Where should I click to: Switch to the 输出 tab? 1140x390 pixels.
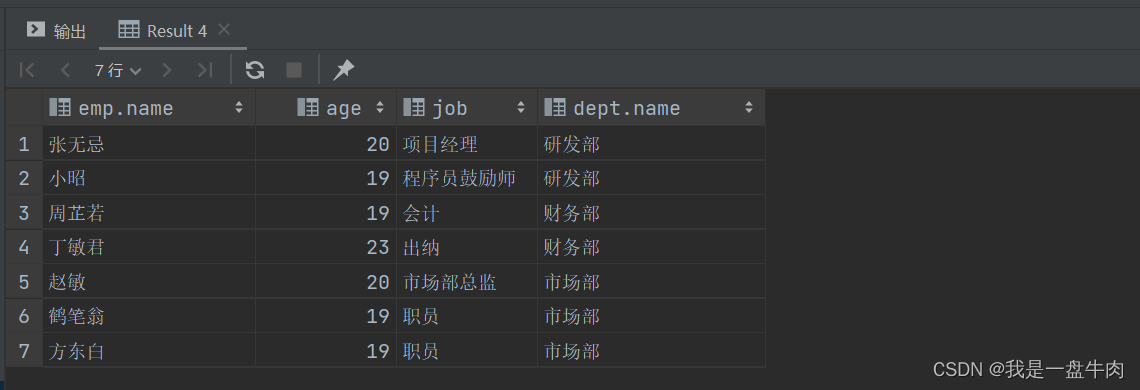[x=57, y=31]
